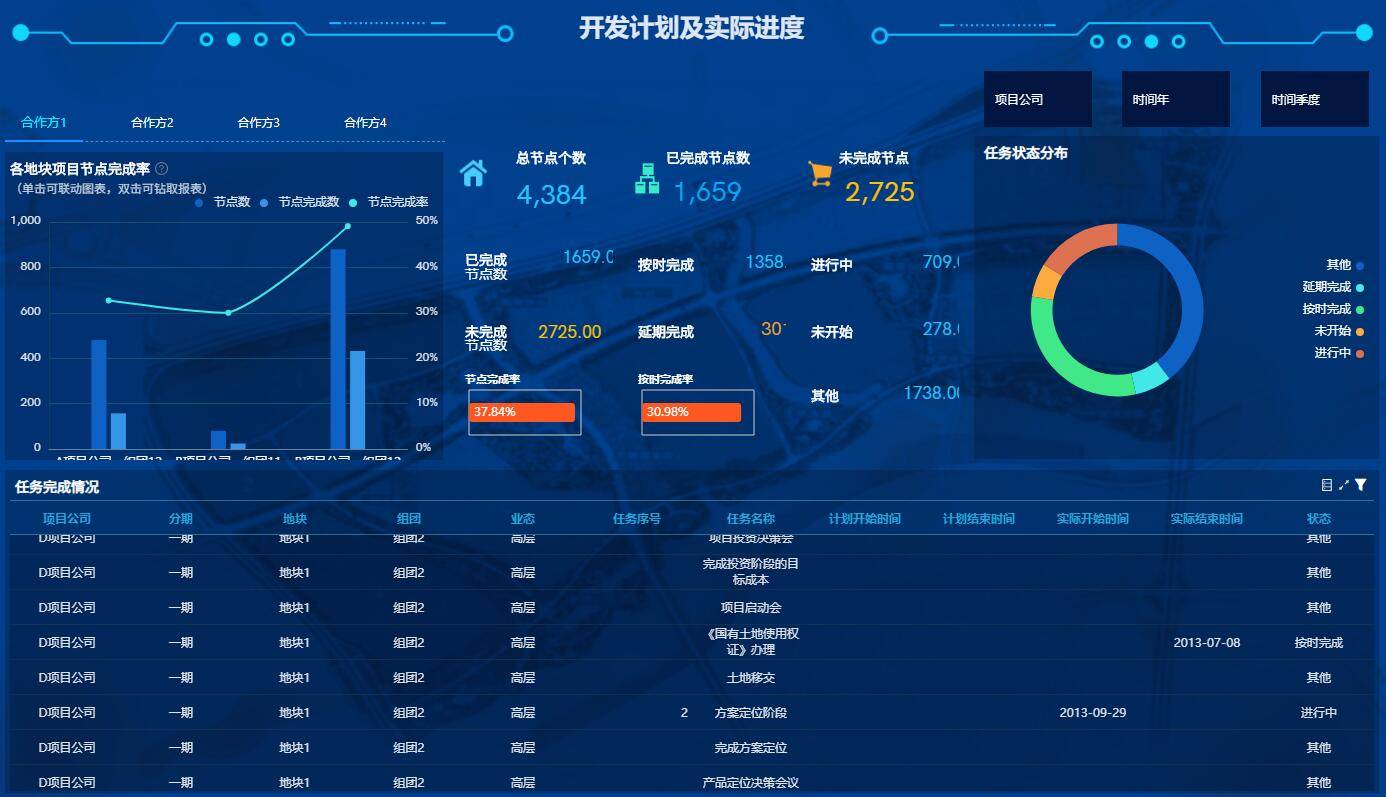
Task: Toggle the 节点完成率 legend line
Action: pos(389,202)
